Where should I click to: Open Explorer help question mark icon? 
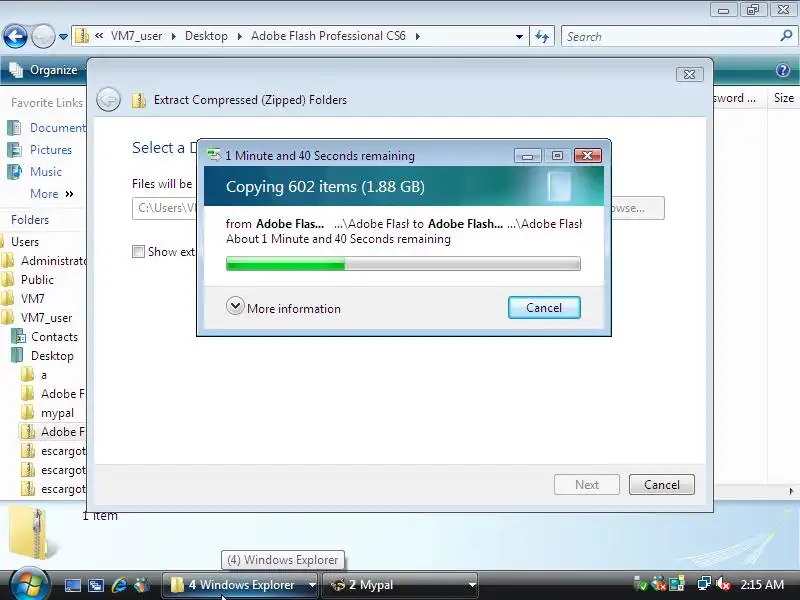coord(783,70)
